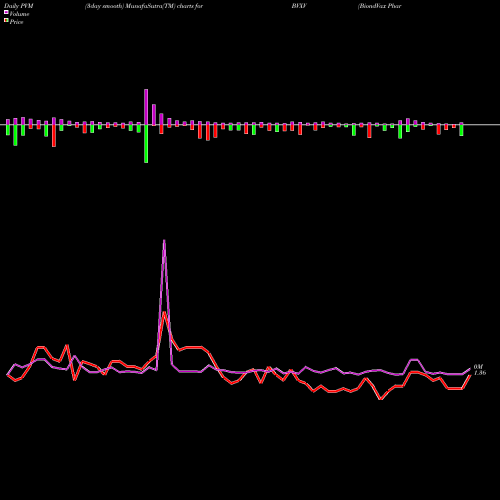Click the tallest green bar below the baseline
The height and width of the screenshot is (500, 500).
[x=146, y=144]
